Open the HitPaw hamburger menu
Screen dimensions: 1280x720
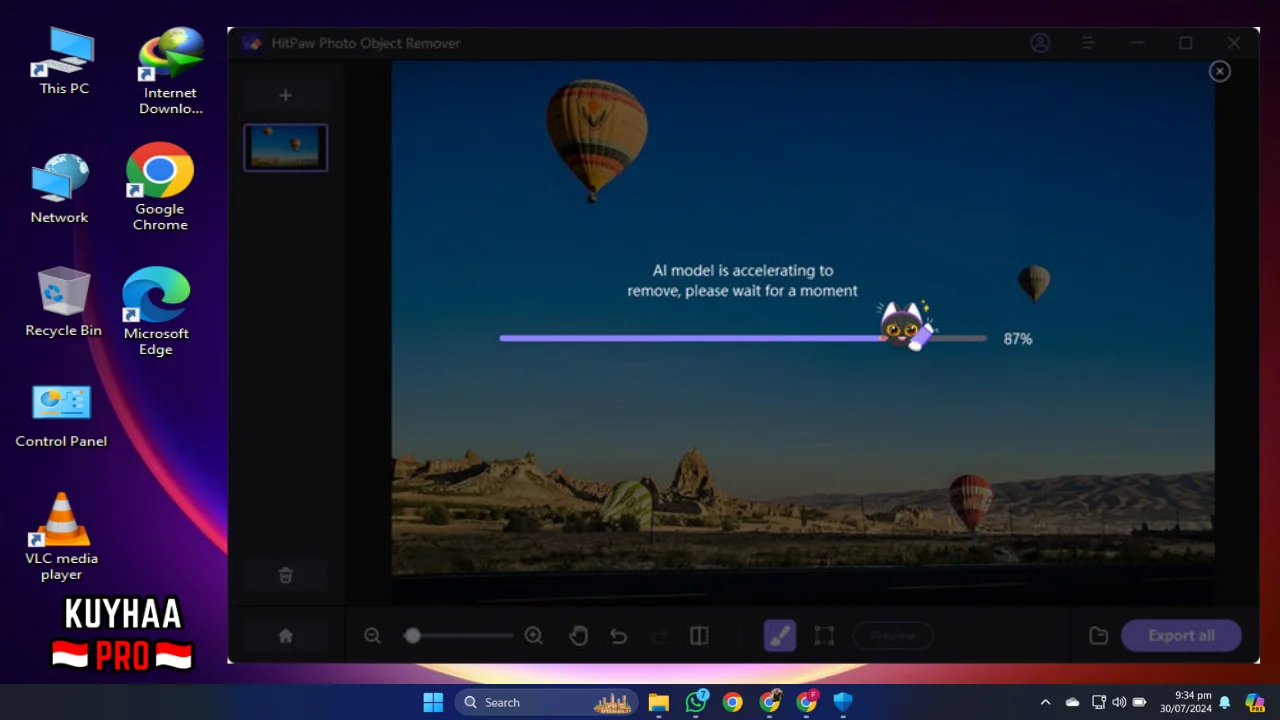[x=1089, y=43]
